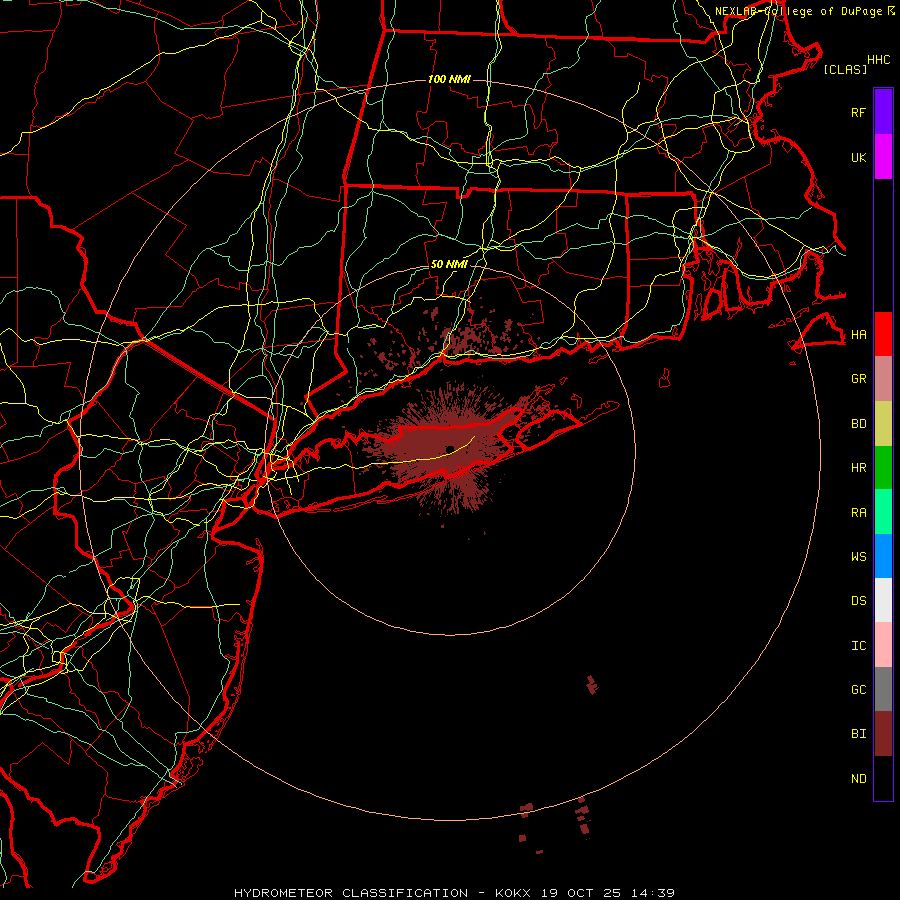The width and height of the screenshot is (900, 900).
Task: Click the RF legend label
Action: click(858, 112)
